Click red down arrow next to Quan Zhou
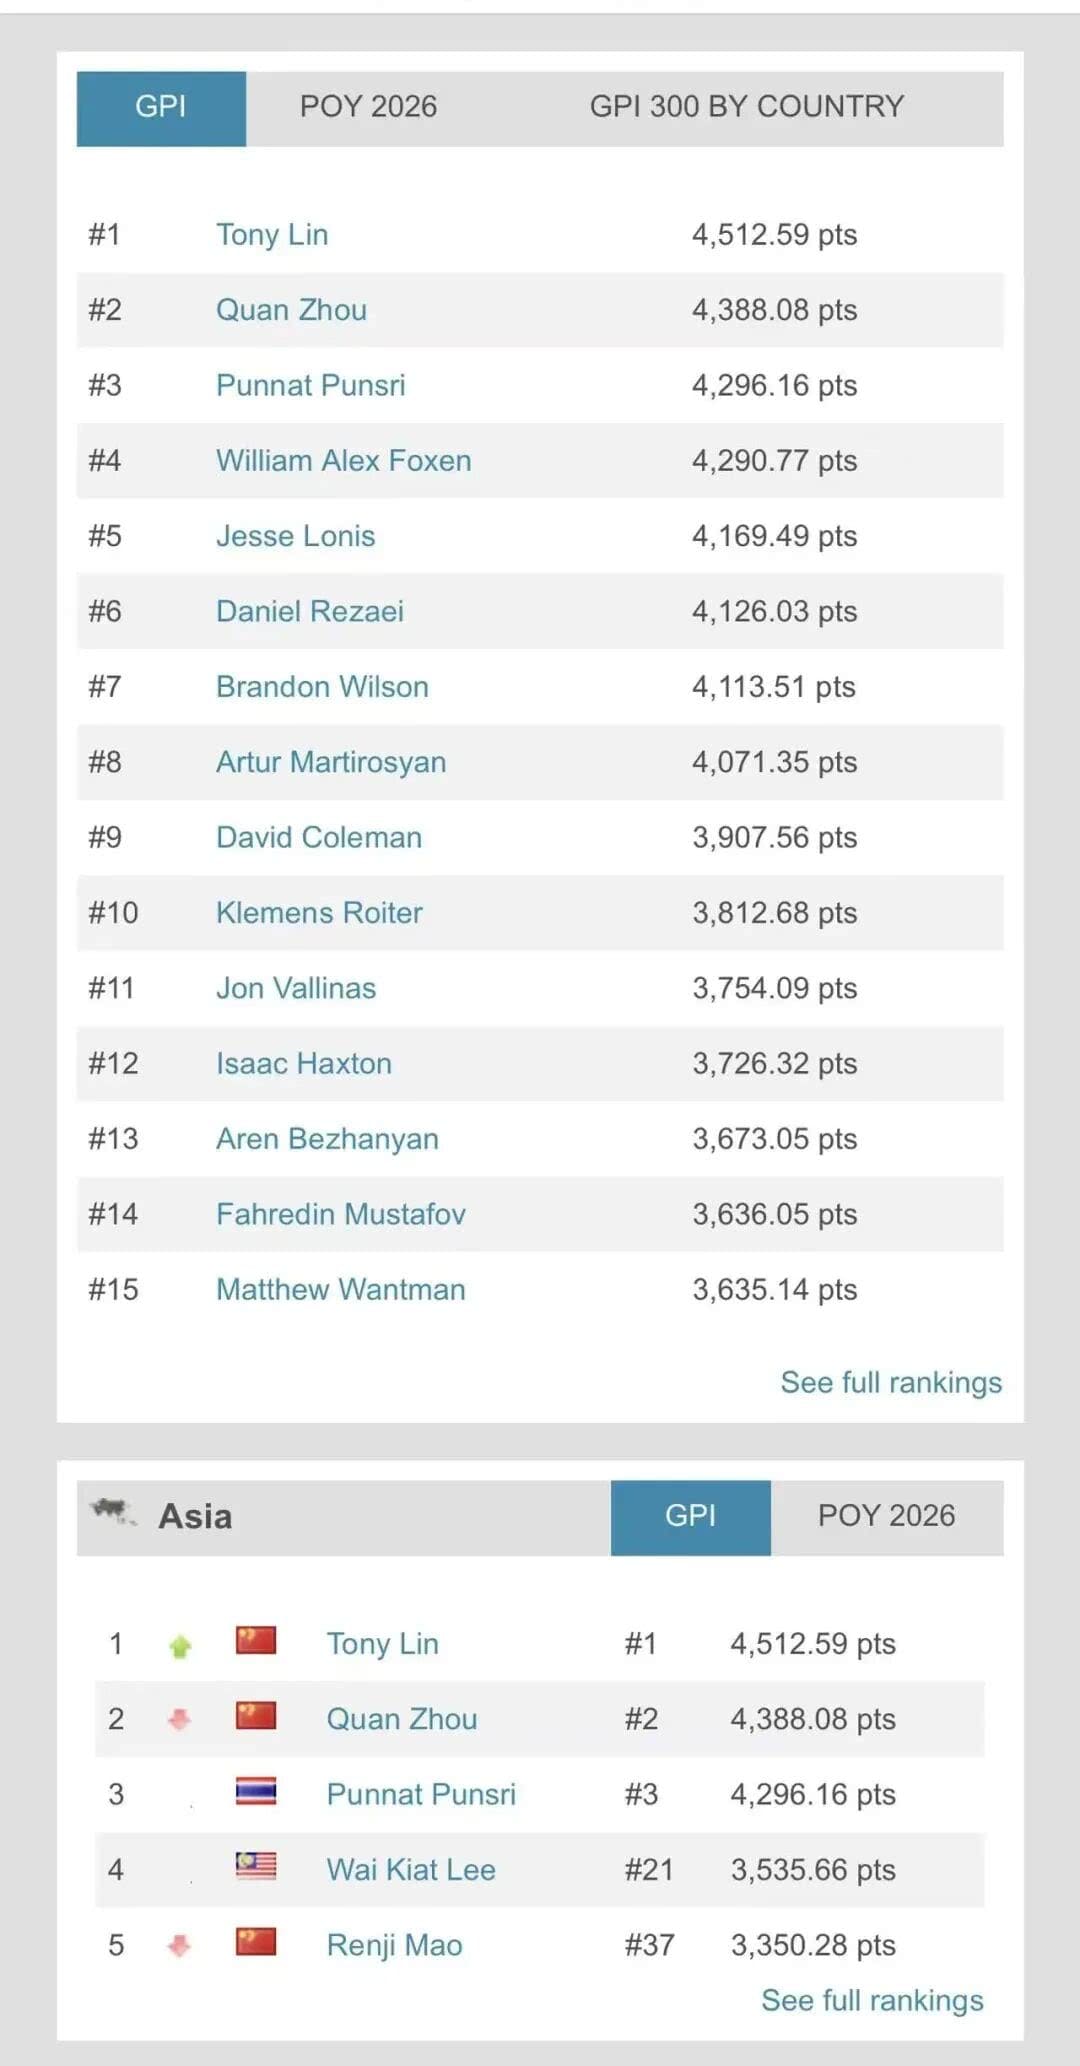Image resolution: width=1080 pixels, height=2066 pixels. (180, 1720)
